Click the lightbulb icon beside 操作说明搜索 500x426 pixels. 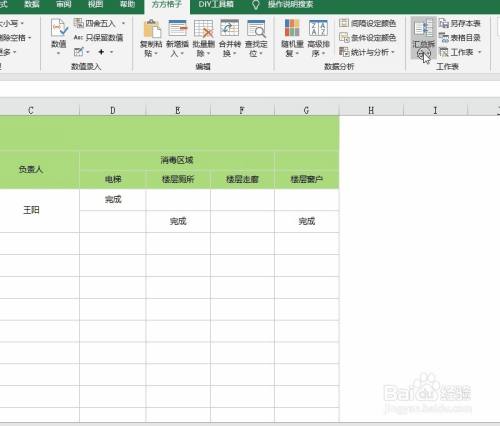coord(256,5)
